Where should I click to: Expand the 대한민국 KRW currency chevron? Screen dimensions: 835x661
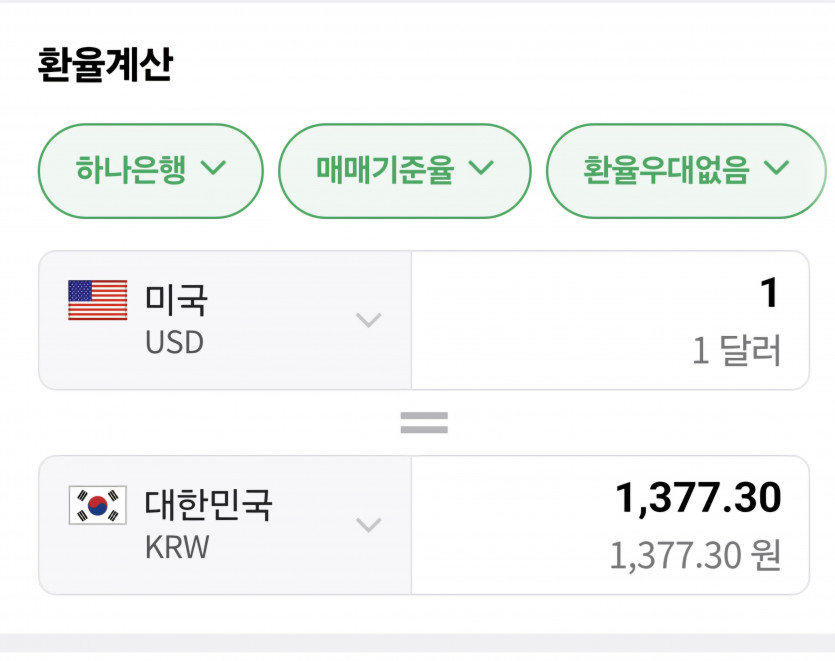click(x=369, y=525)
